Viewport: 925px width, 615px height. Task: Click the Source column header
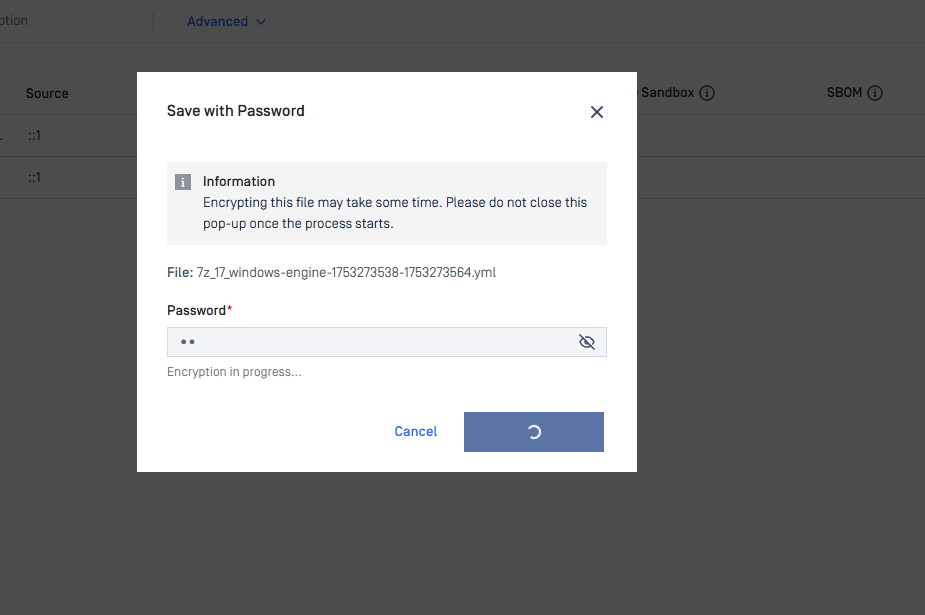click(47, 93)
